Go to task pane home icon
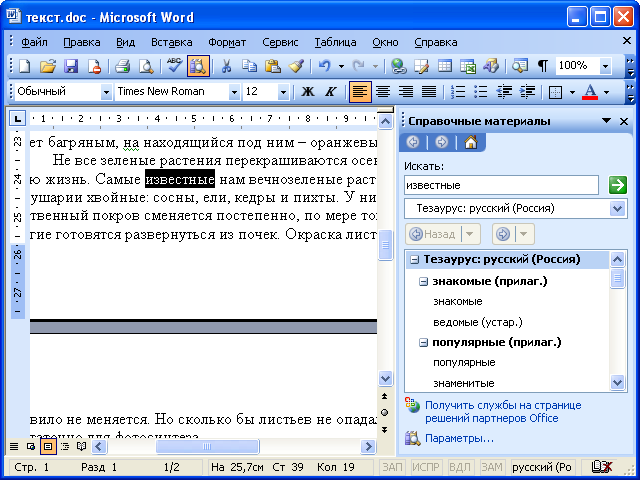 [471, 142]
